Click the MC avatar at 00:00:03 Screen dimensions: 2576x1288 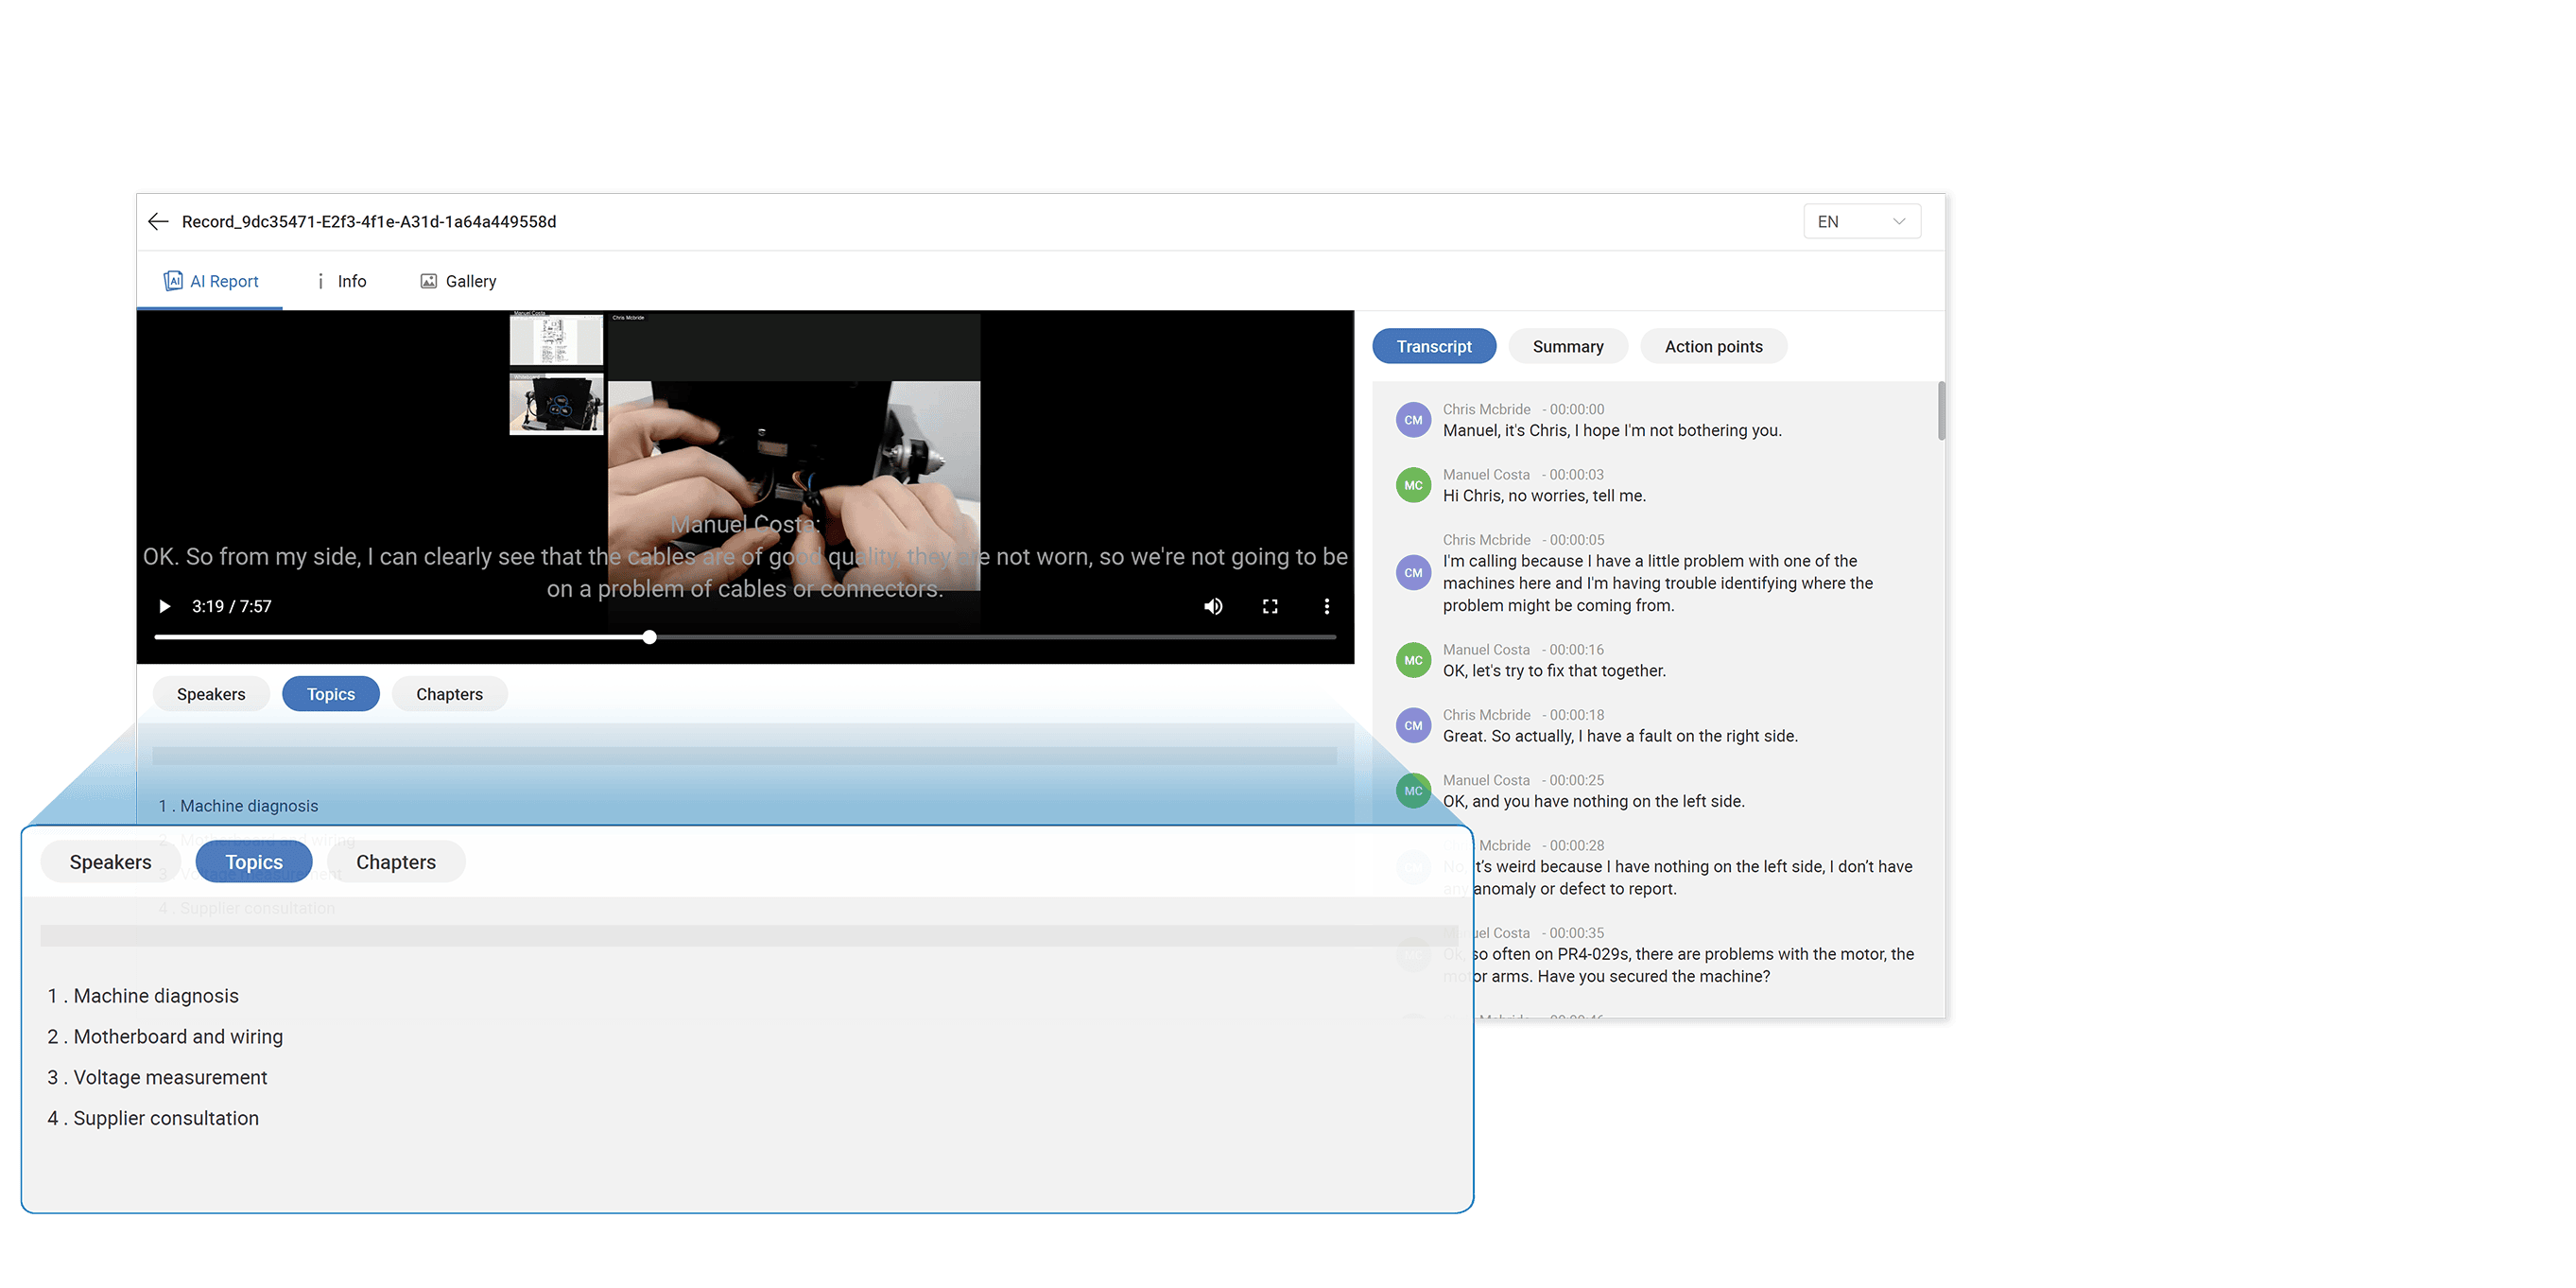point(1413,485)
